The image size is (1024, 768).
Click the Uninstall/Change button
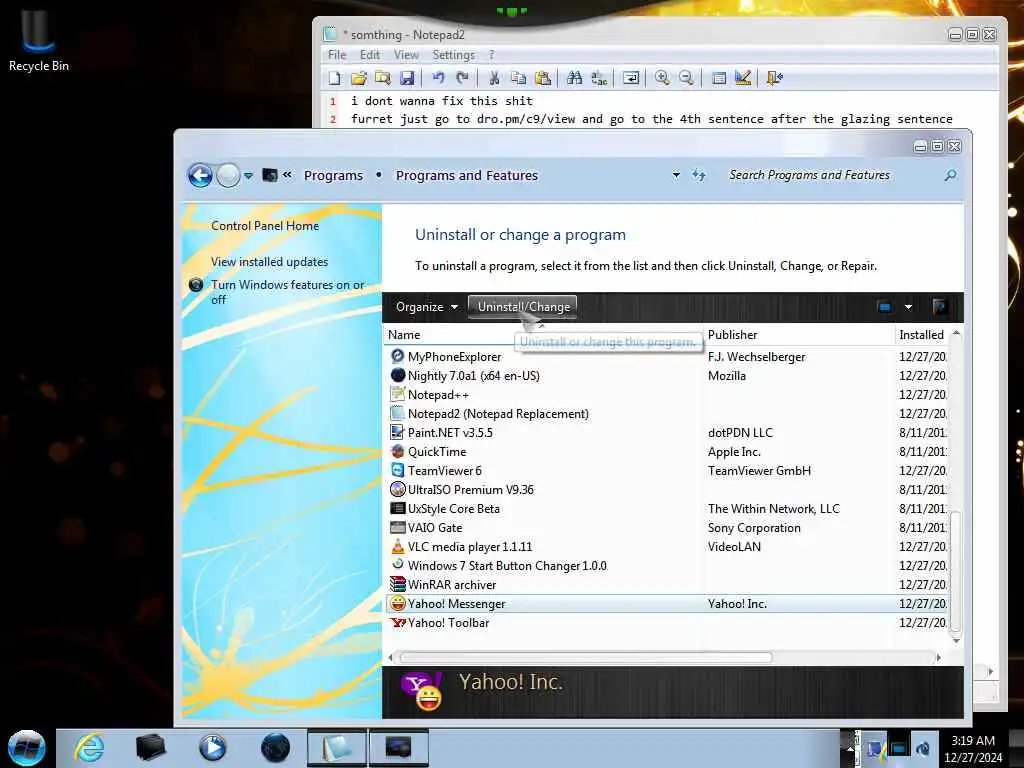(x=523, y=307)
